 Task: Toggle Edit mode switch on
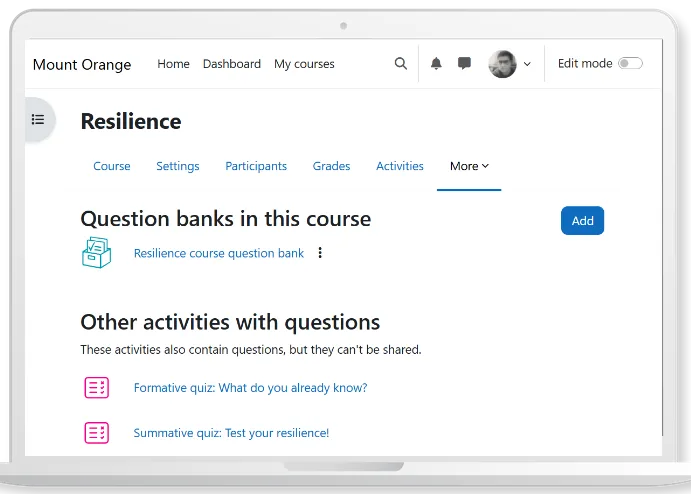[x=629, y=64]
